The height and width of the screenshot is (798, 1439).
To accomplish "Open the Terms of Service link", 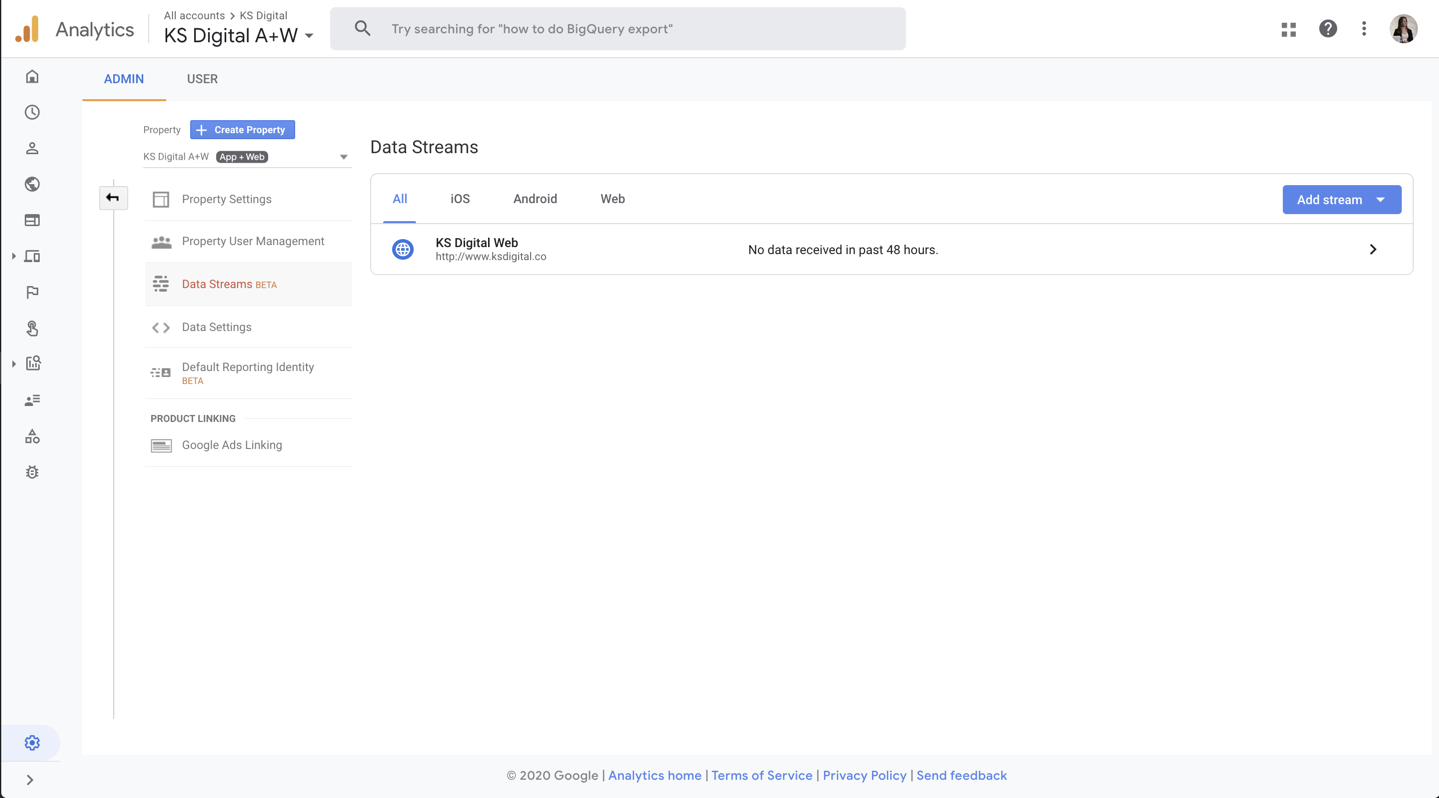I will (x=762, y=776).
